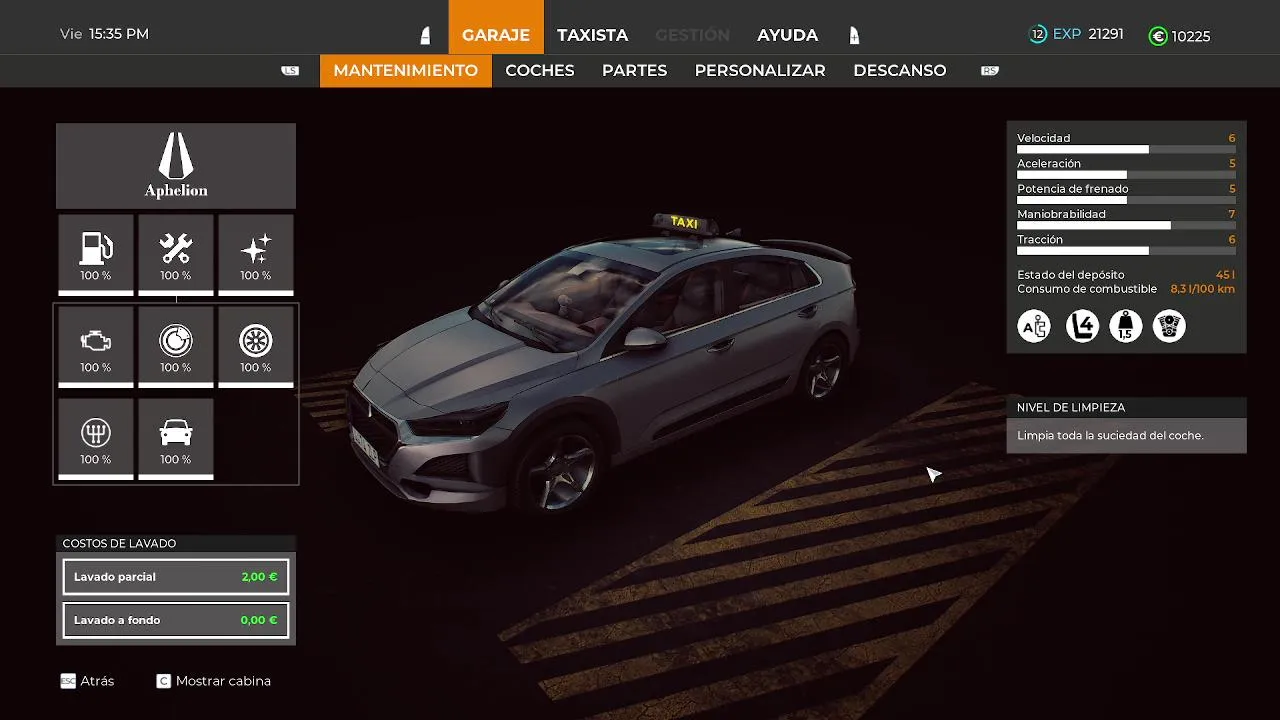
Task: Open the GESTIÓN main tab
Action: (692, 35)
